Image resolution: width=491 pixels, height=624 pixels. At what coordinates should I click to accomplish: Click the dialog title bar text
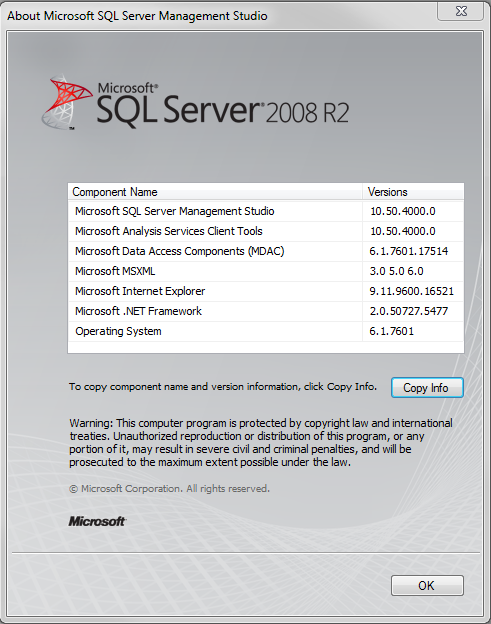tap(137, 16)
